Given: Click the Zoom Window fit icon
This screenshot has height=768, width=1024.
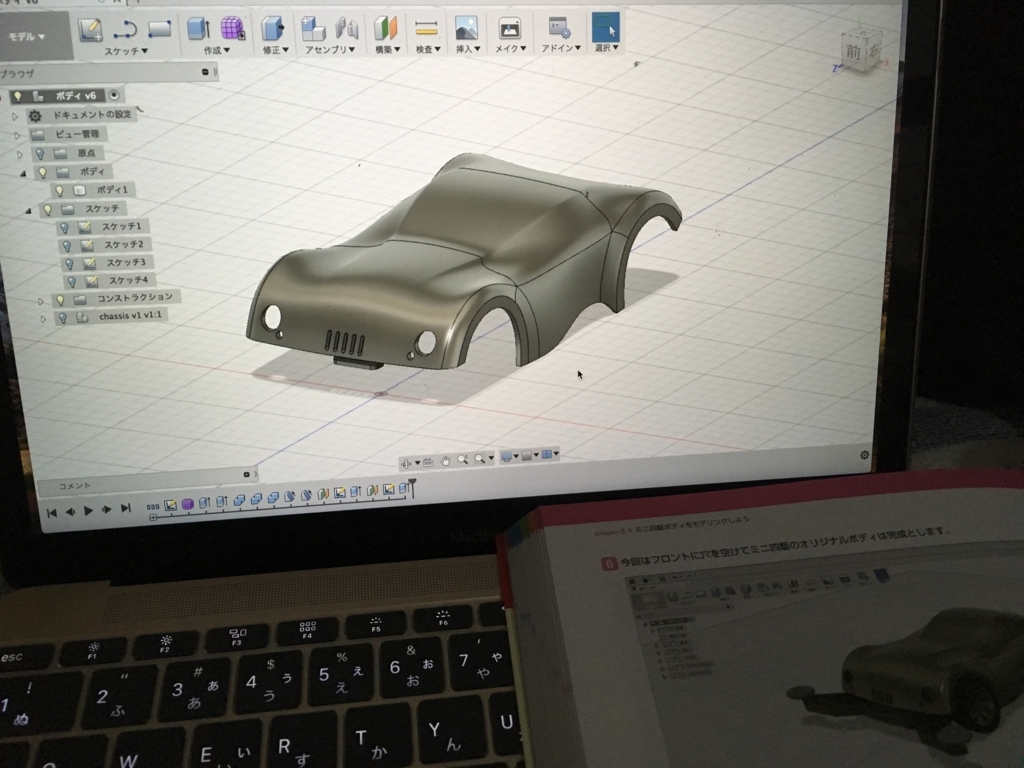Looking at the screenshot, I should coord(480,458).
